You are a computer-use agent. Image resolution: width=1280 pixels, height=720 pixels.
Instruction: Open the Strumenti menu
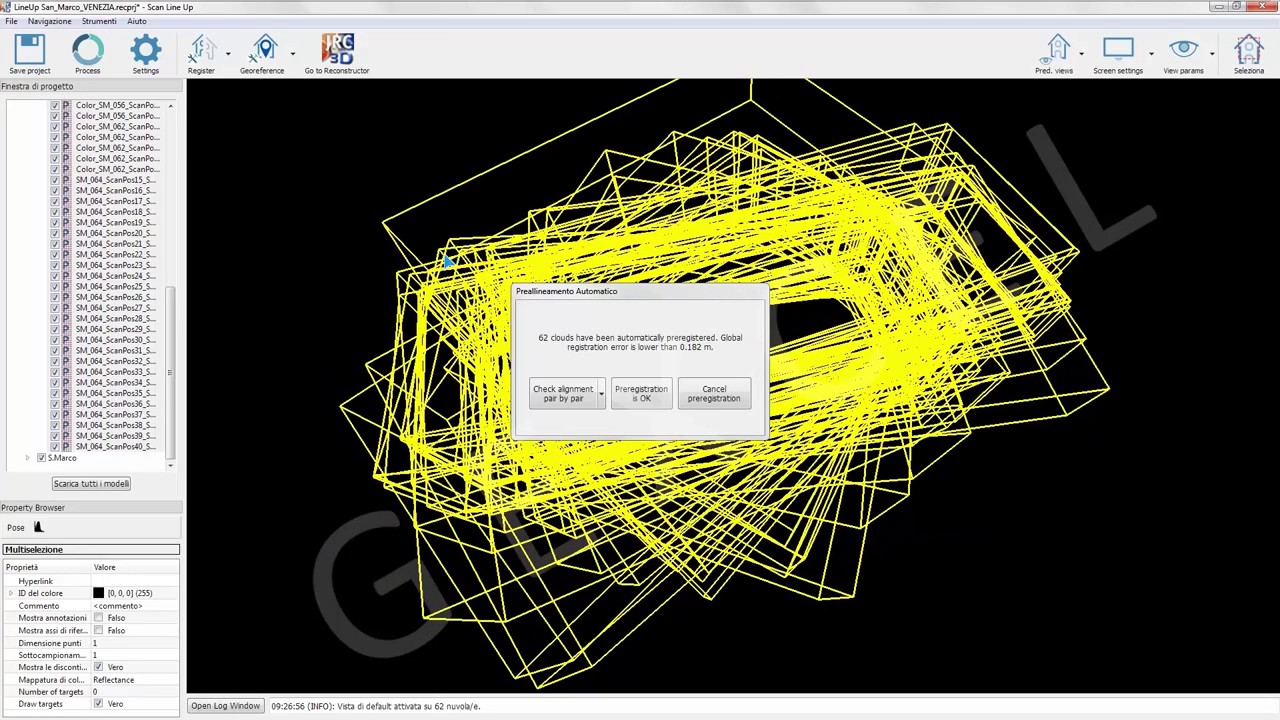click(99, 21)
